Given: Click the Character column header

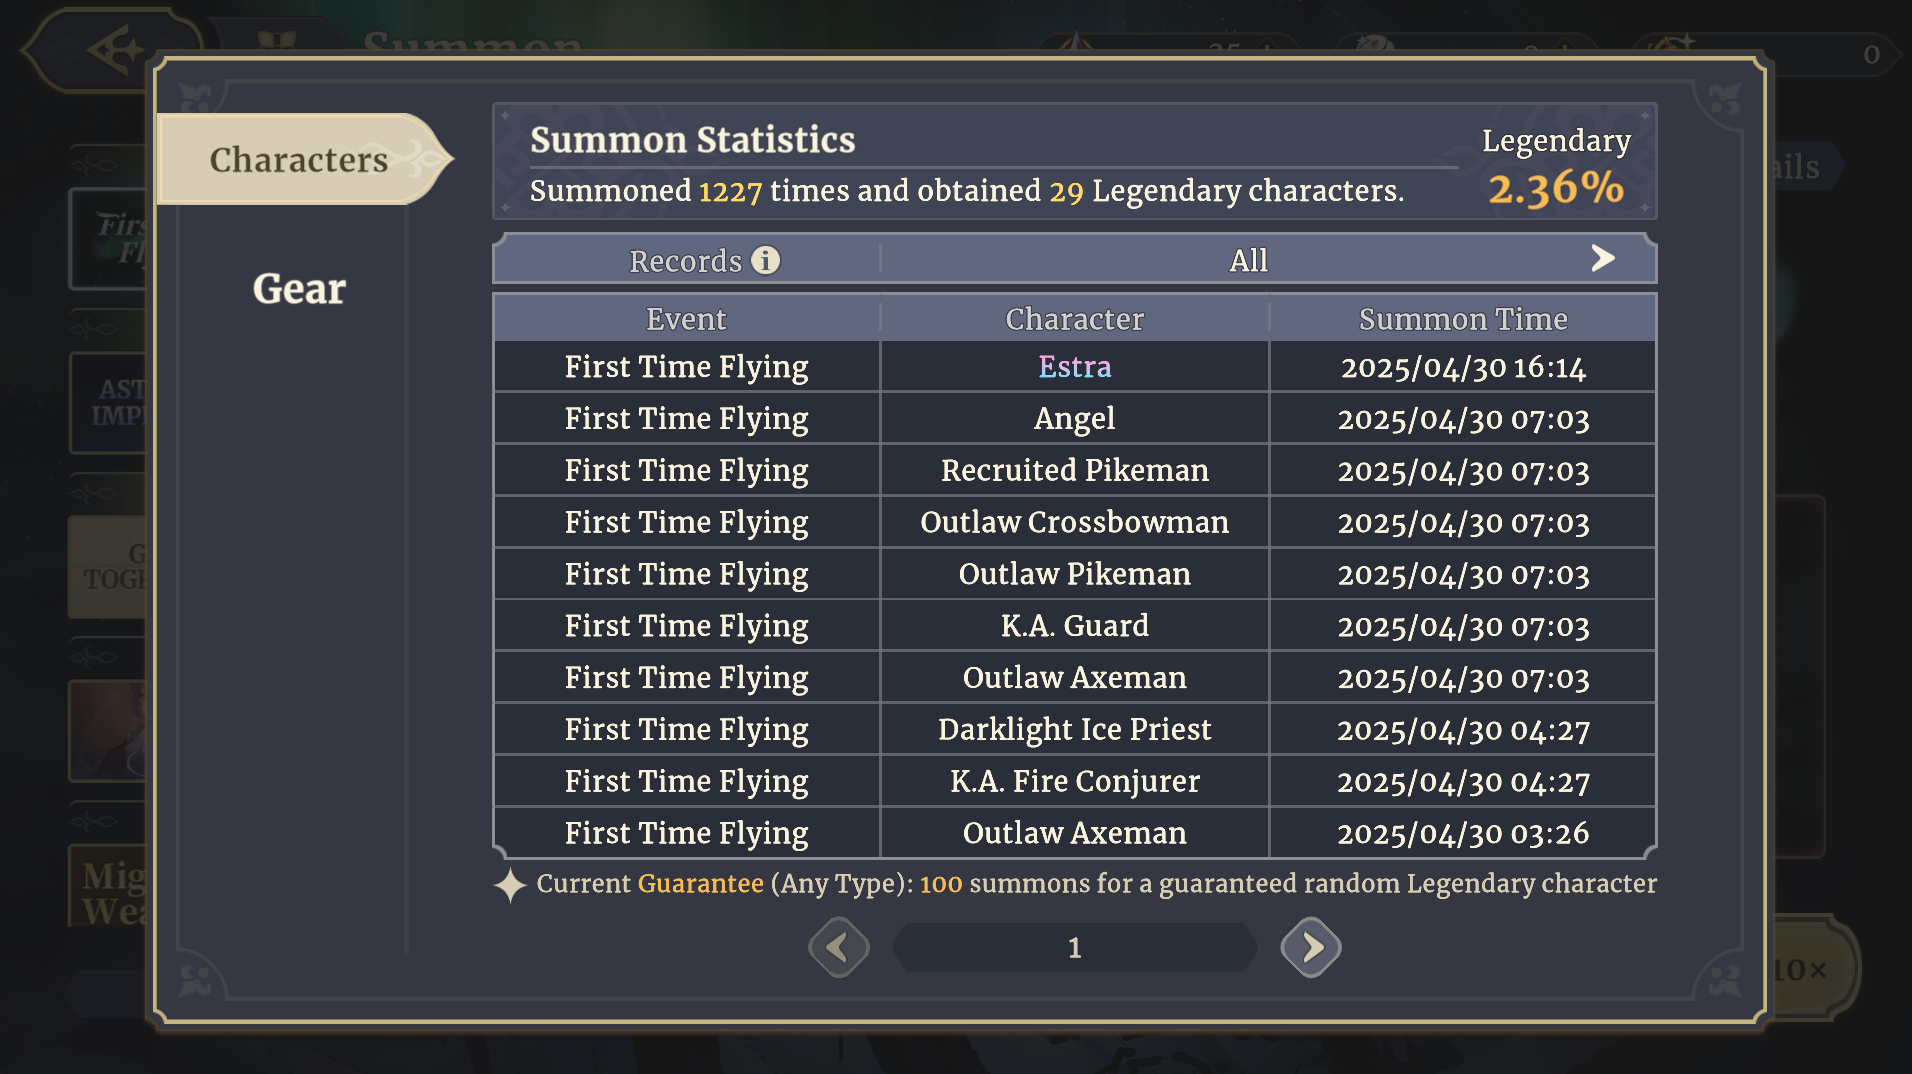Looking at the screenshot, I should pos(1074,319).
